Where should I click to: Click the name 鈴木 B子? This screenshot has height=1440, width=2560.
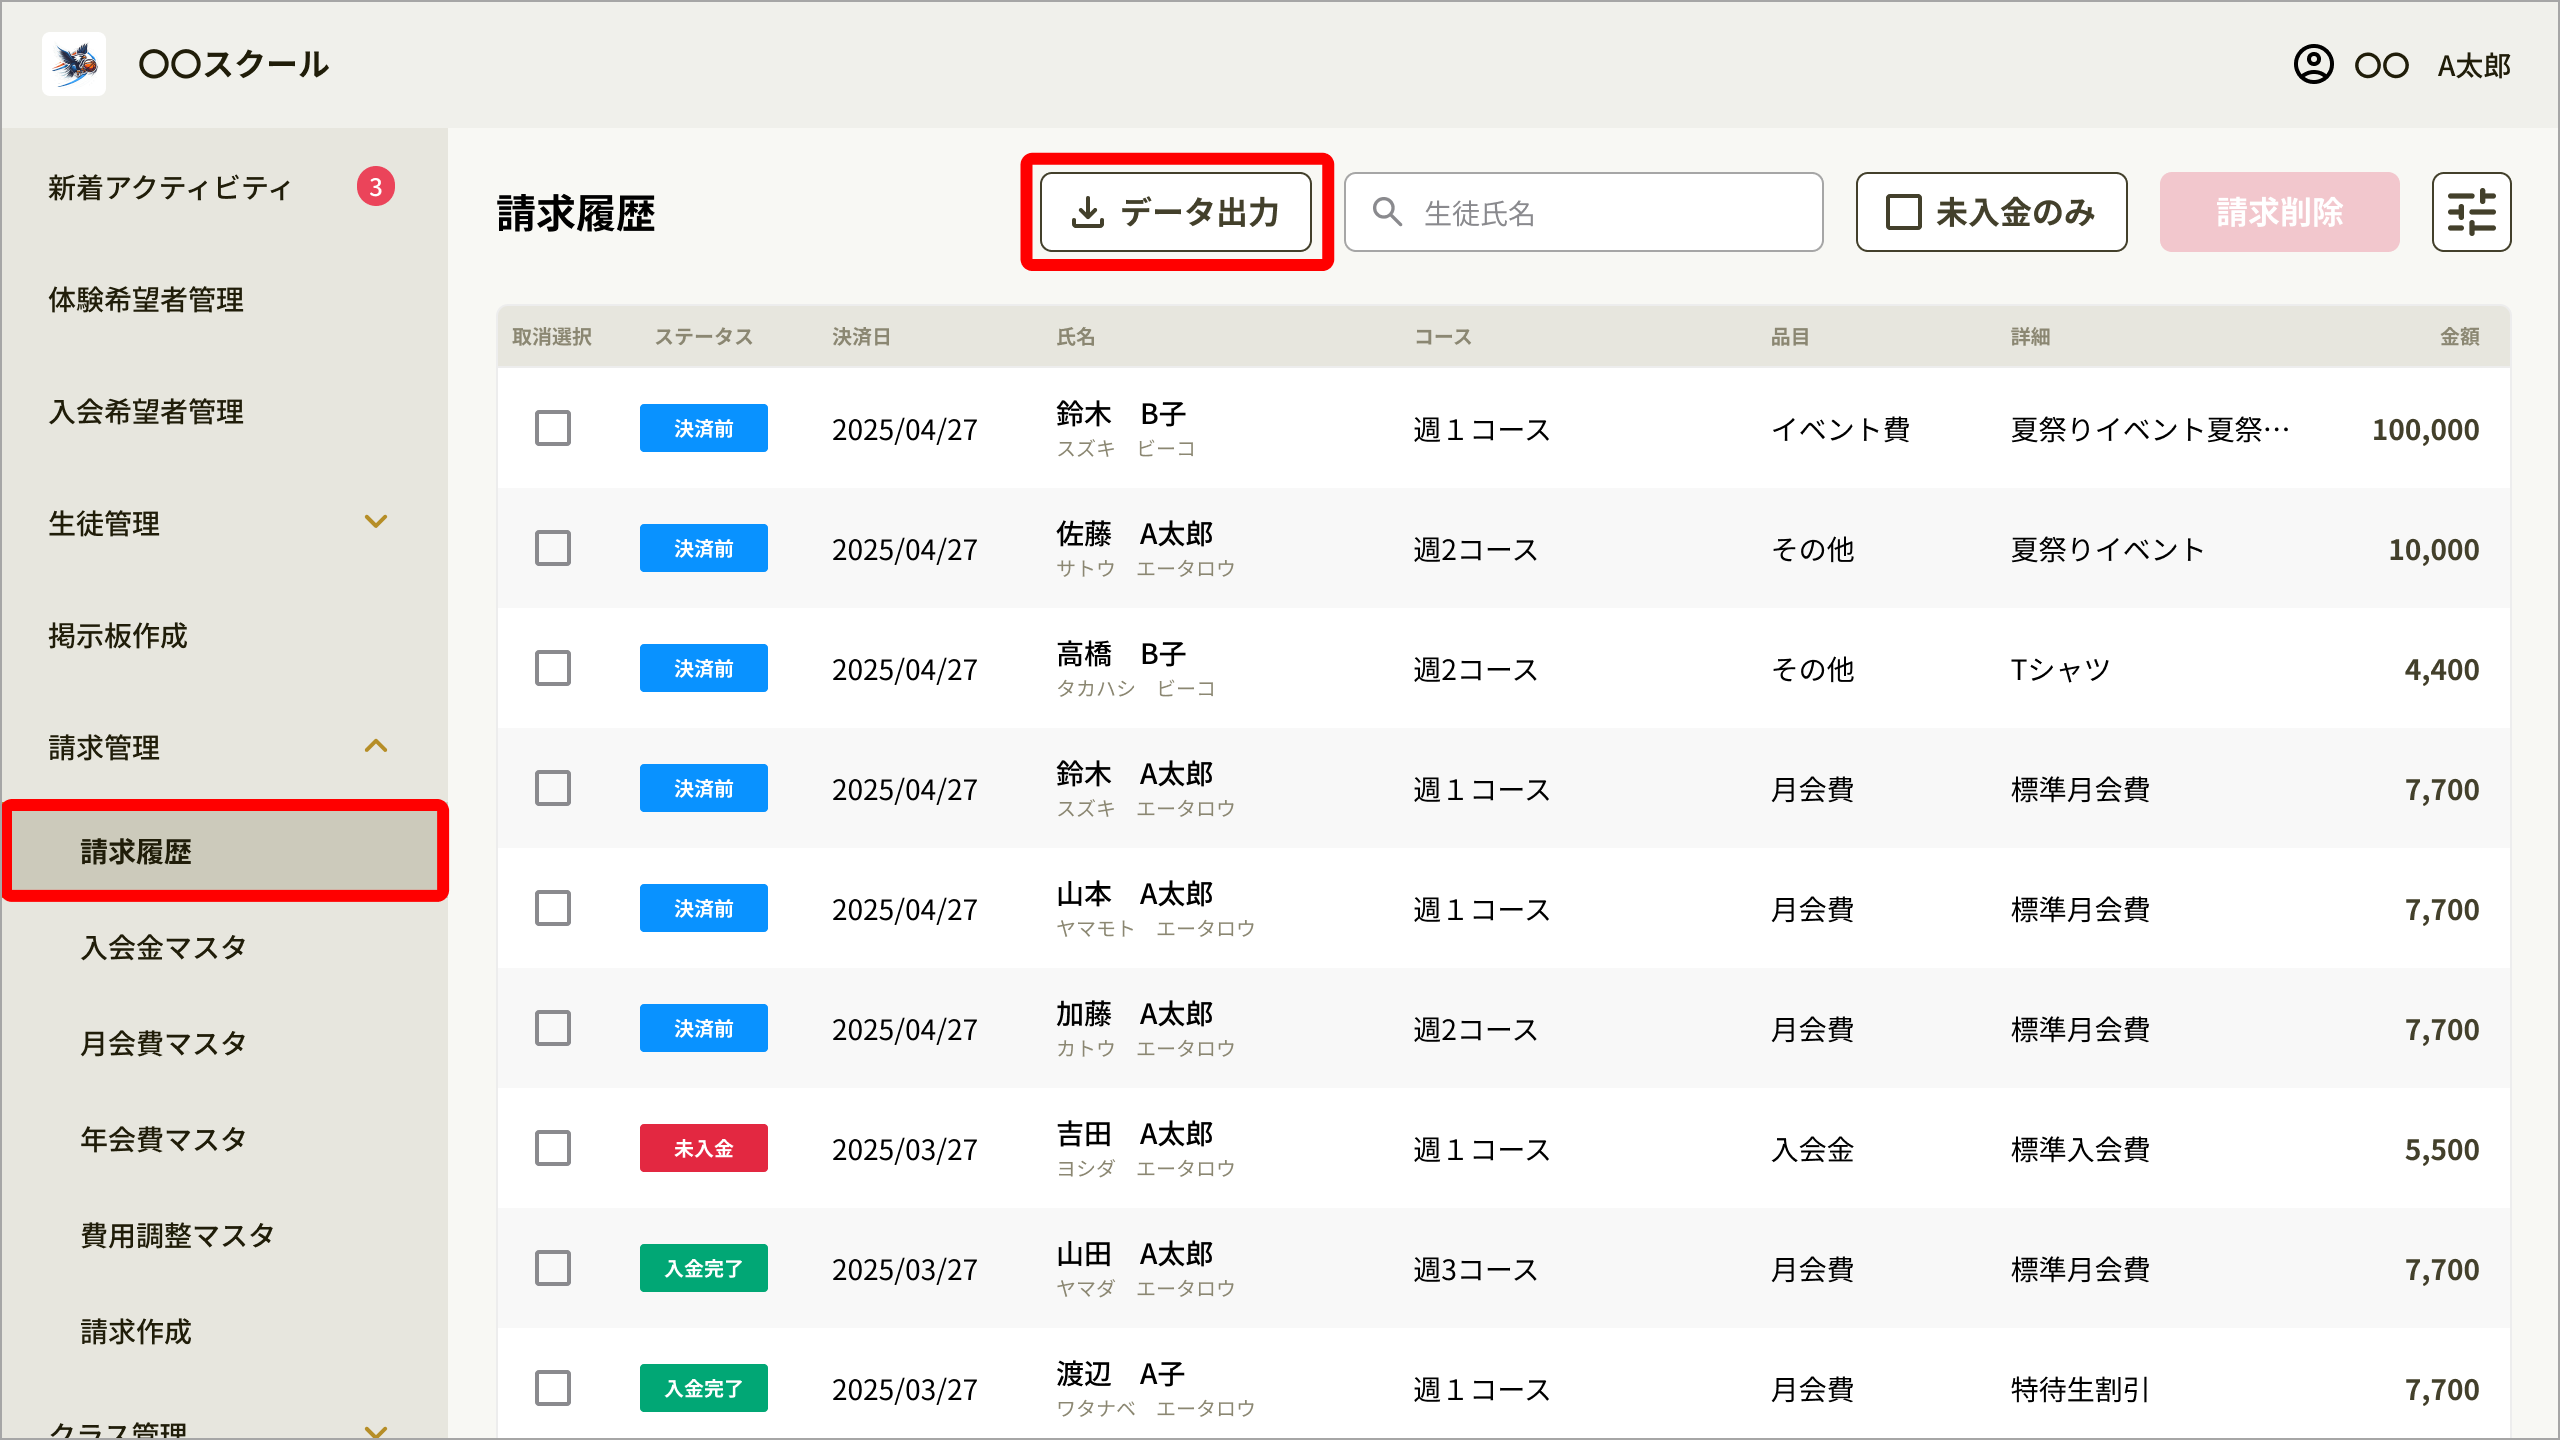(x=1121, y=413)
